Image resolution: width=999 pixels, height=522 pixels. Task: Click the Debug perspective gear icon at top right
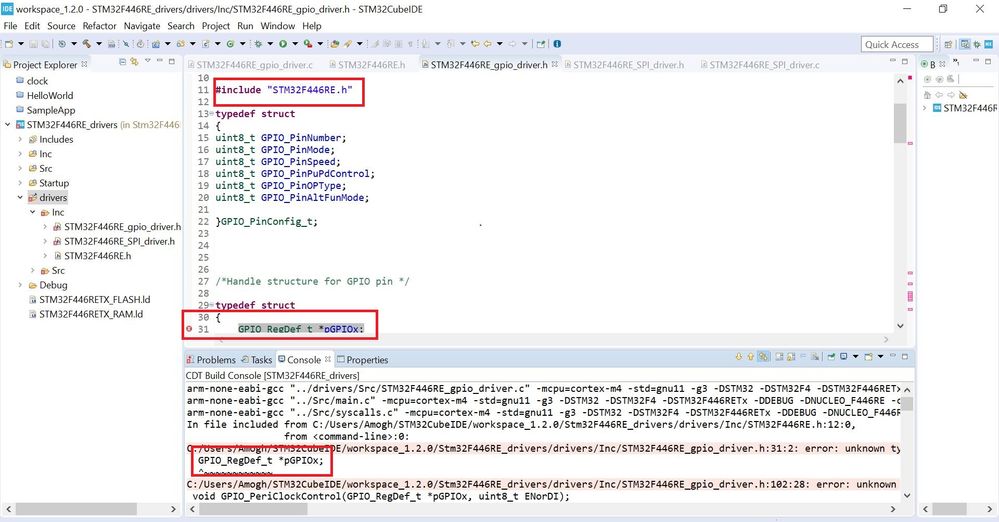click(977, 44)
